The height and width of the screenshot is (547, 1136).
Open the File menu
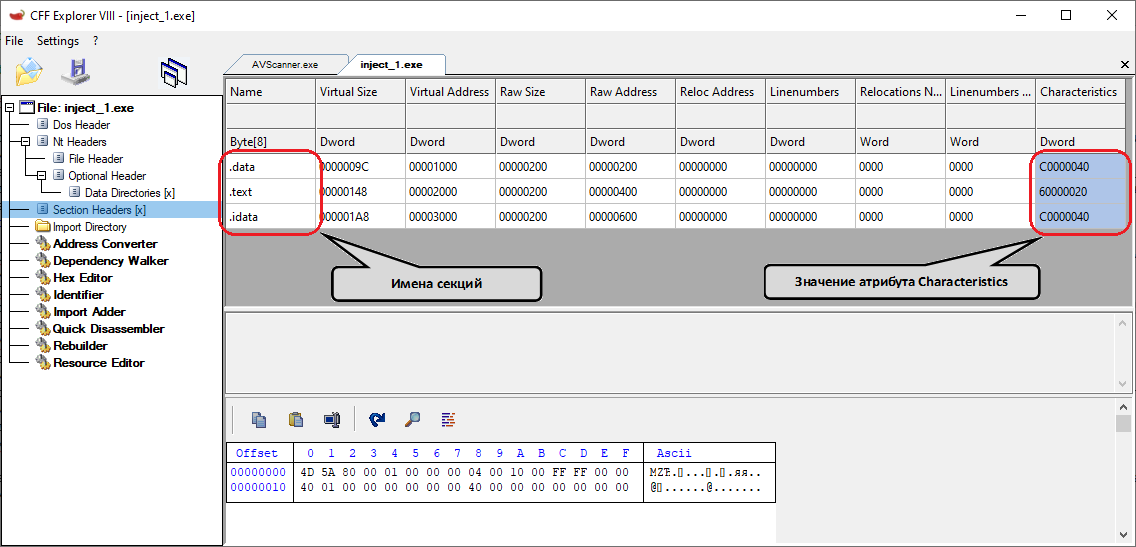tap(14, 41)
